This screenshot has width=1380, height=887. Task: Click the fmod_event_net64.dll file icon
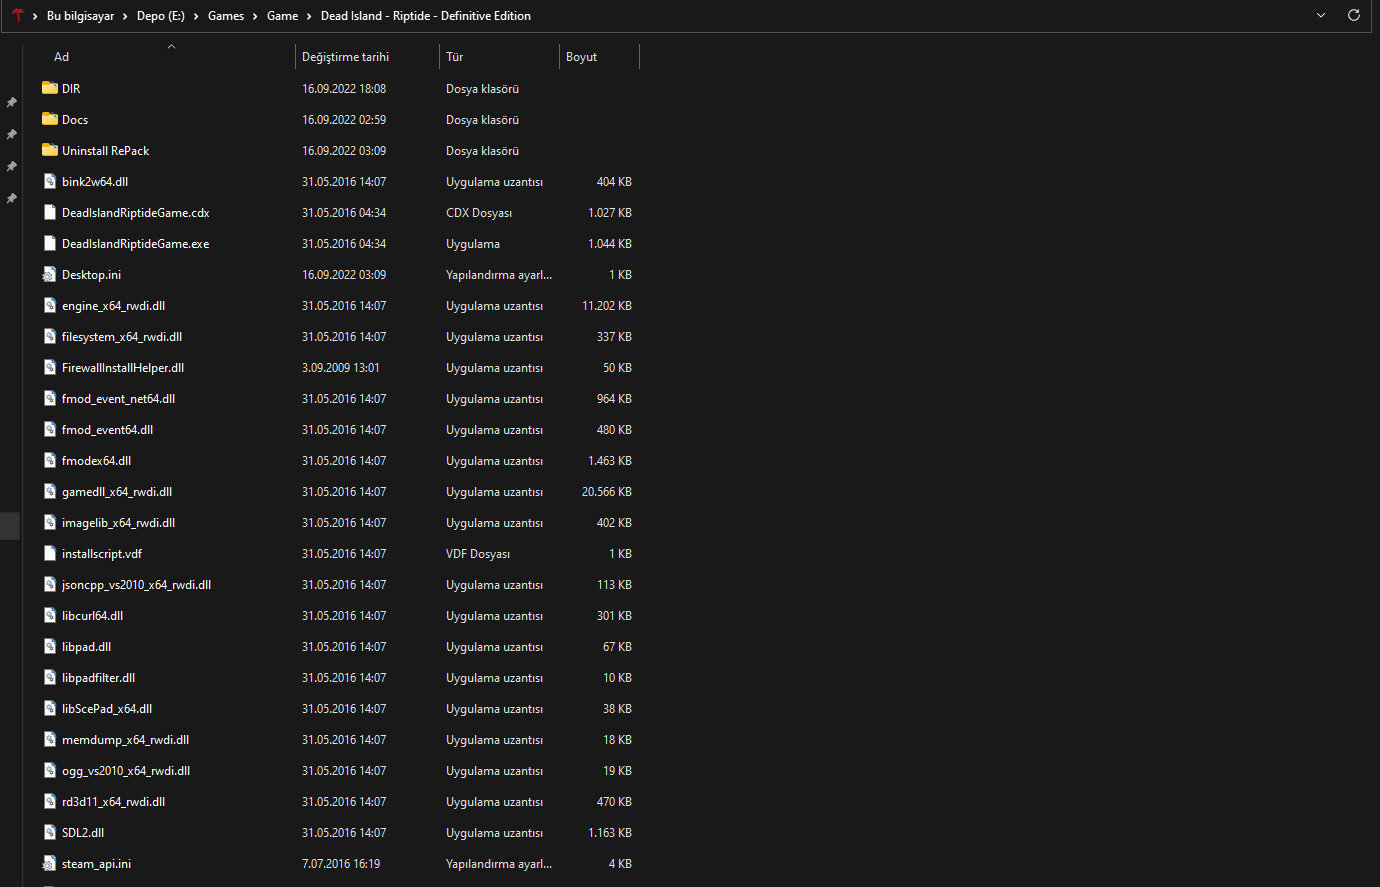(x=50, y=398)
